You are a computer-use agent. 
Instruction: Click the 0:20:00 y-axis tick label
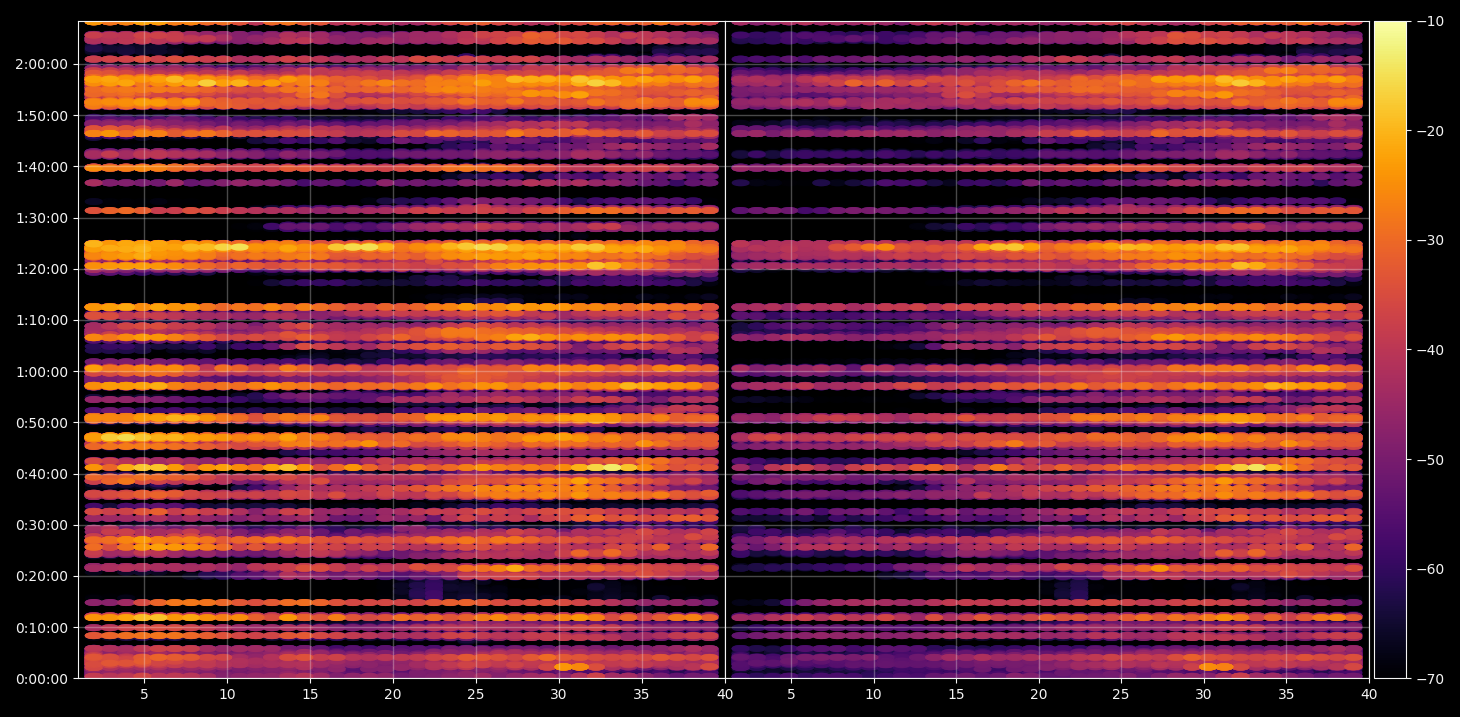42,576
